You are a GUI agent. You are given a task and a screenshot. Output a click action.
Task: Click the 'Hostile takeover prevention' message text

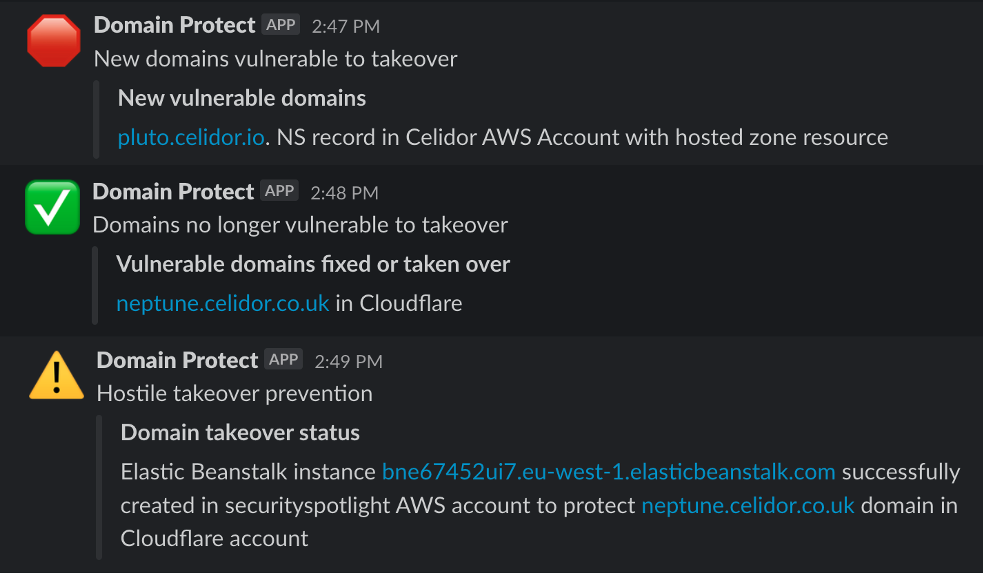click(x=234, y=394)
